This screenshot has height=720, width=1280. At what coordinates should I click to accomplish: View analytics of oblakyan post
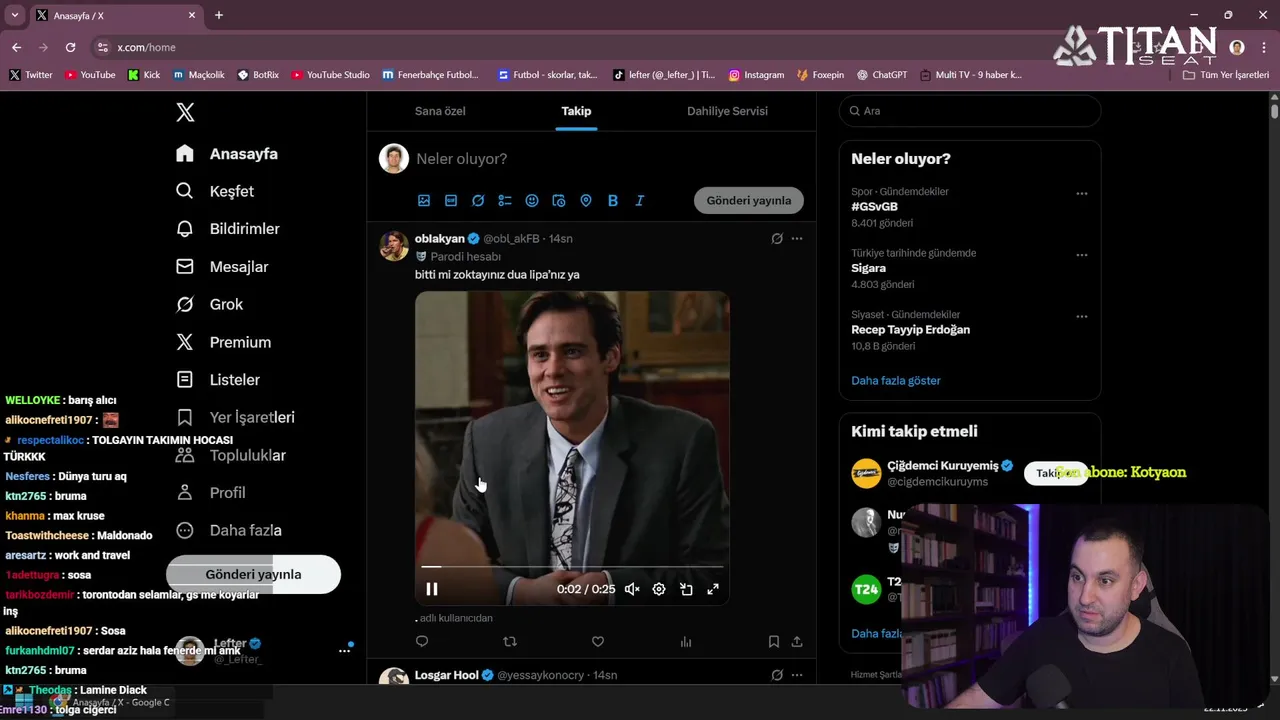click(686, 642)
